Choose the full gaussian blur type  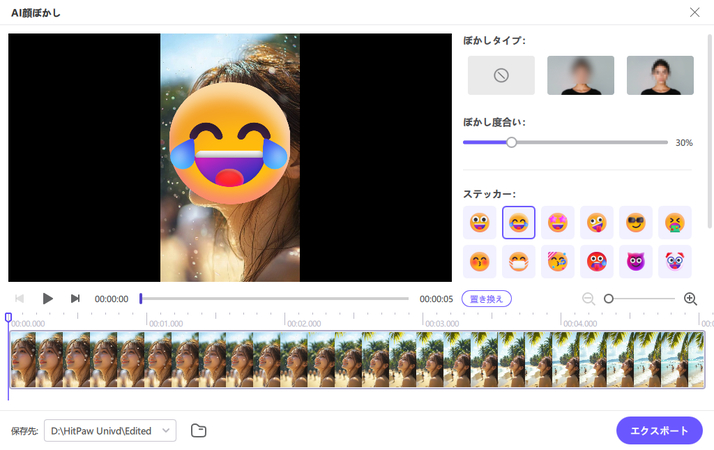point(581,75)
